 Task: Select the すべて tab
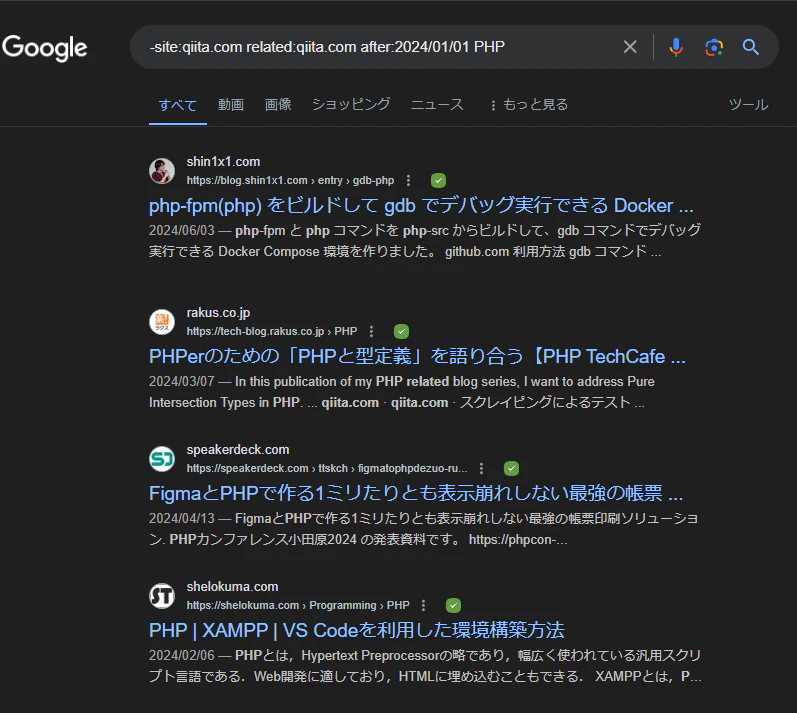pyautogui.click(x=177, y=105)
